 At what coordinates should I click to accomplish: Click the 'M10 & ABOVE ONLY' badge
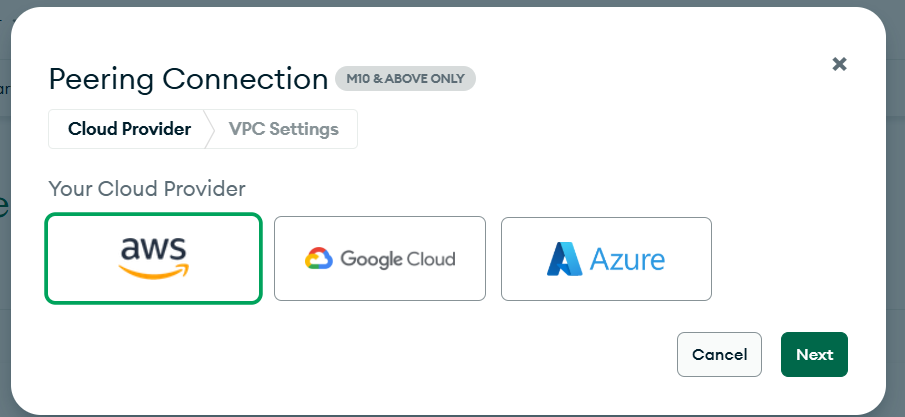point(405,79)
